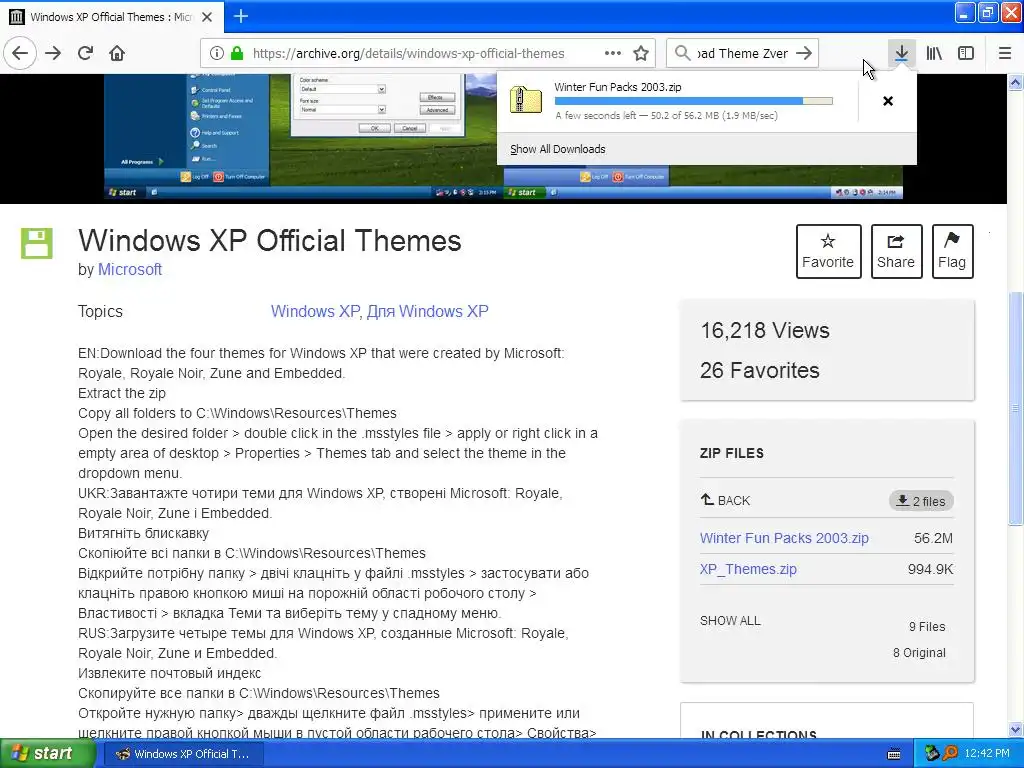Open the Windows XP topic link
This screenshot has width=1024, height=768.
(x=315, y=312)
